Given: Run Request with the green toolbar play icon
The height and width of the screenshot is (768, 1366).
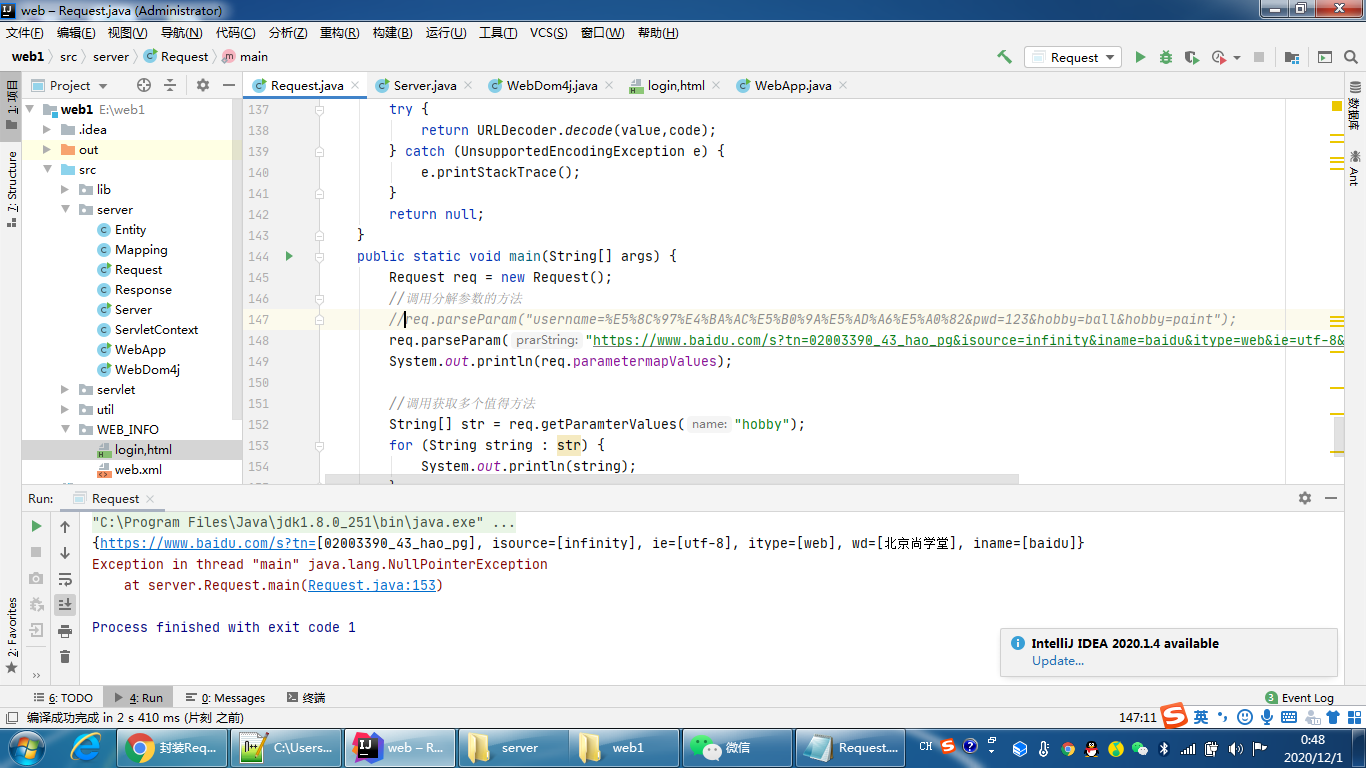Looking at the screenshot, I should point(1140,57).
